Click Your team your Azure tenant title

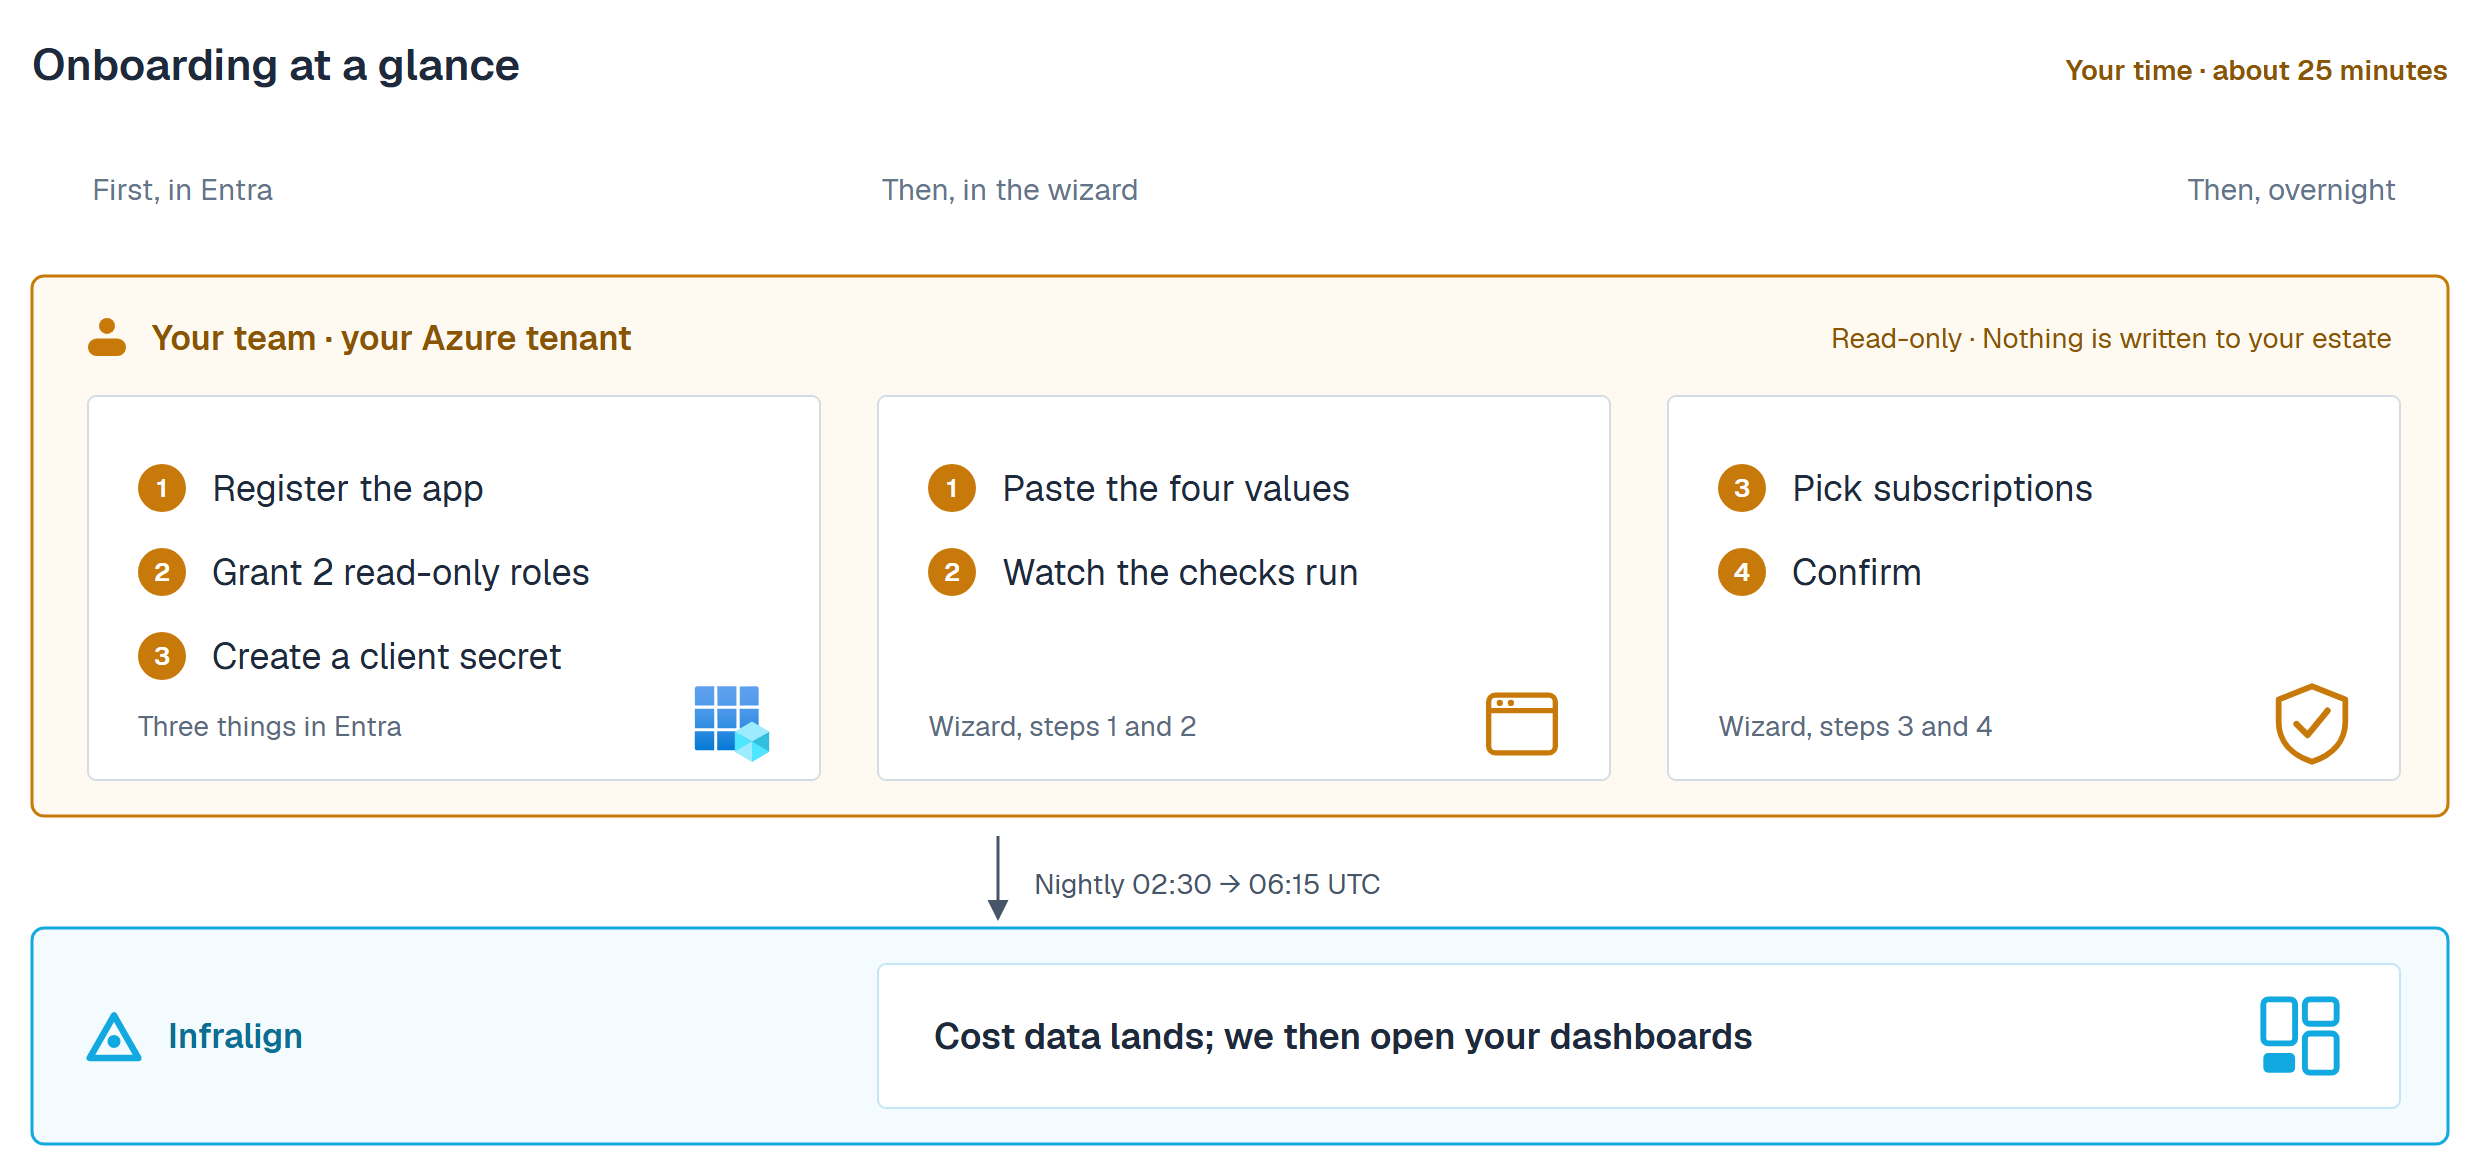391,338
